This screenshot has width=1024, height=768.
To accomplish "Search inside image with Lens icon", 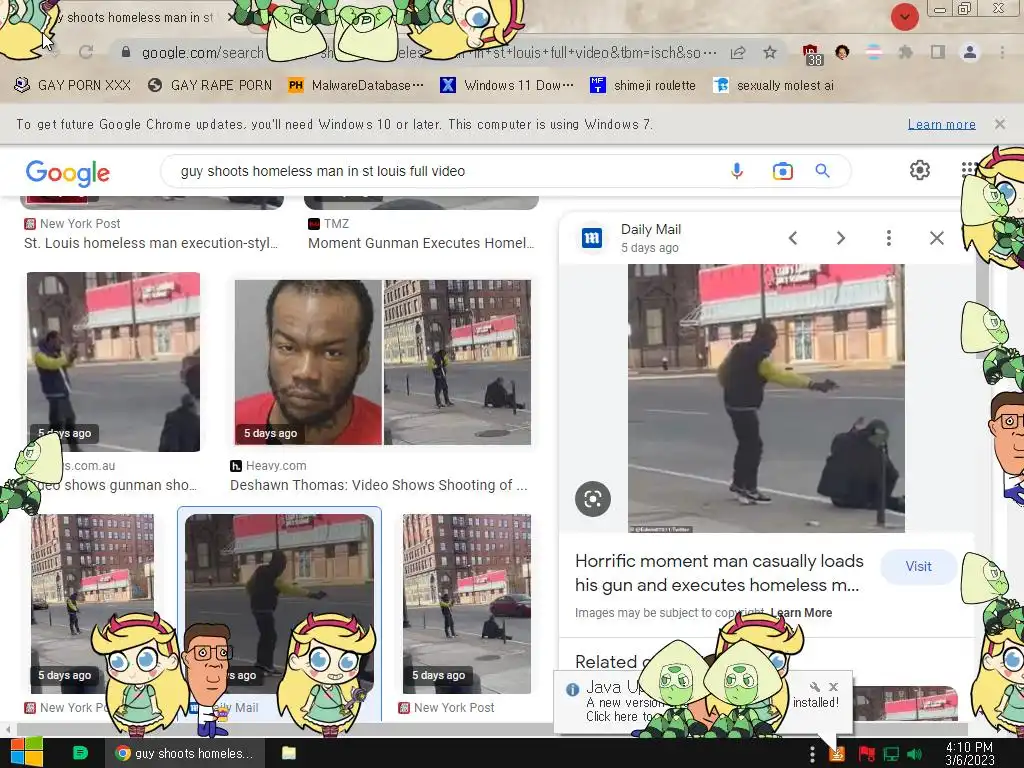I will tap(593, 499).
